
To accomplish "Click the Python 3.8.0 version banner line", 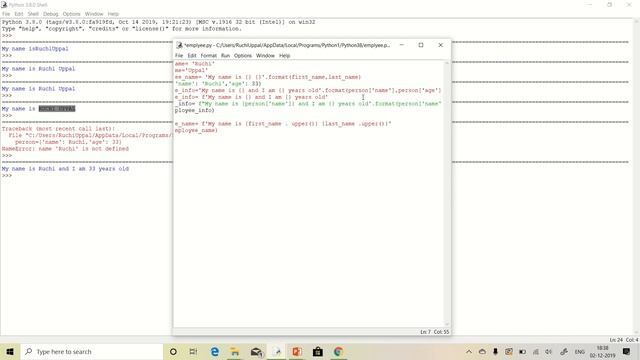I will (158, 22).
